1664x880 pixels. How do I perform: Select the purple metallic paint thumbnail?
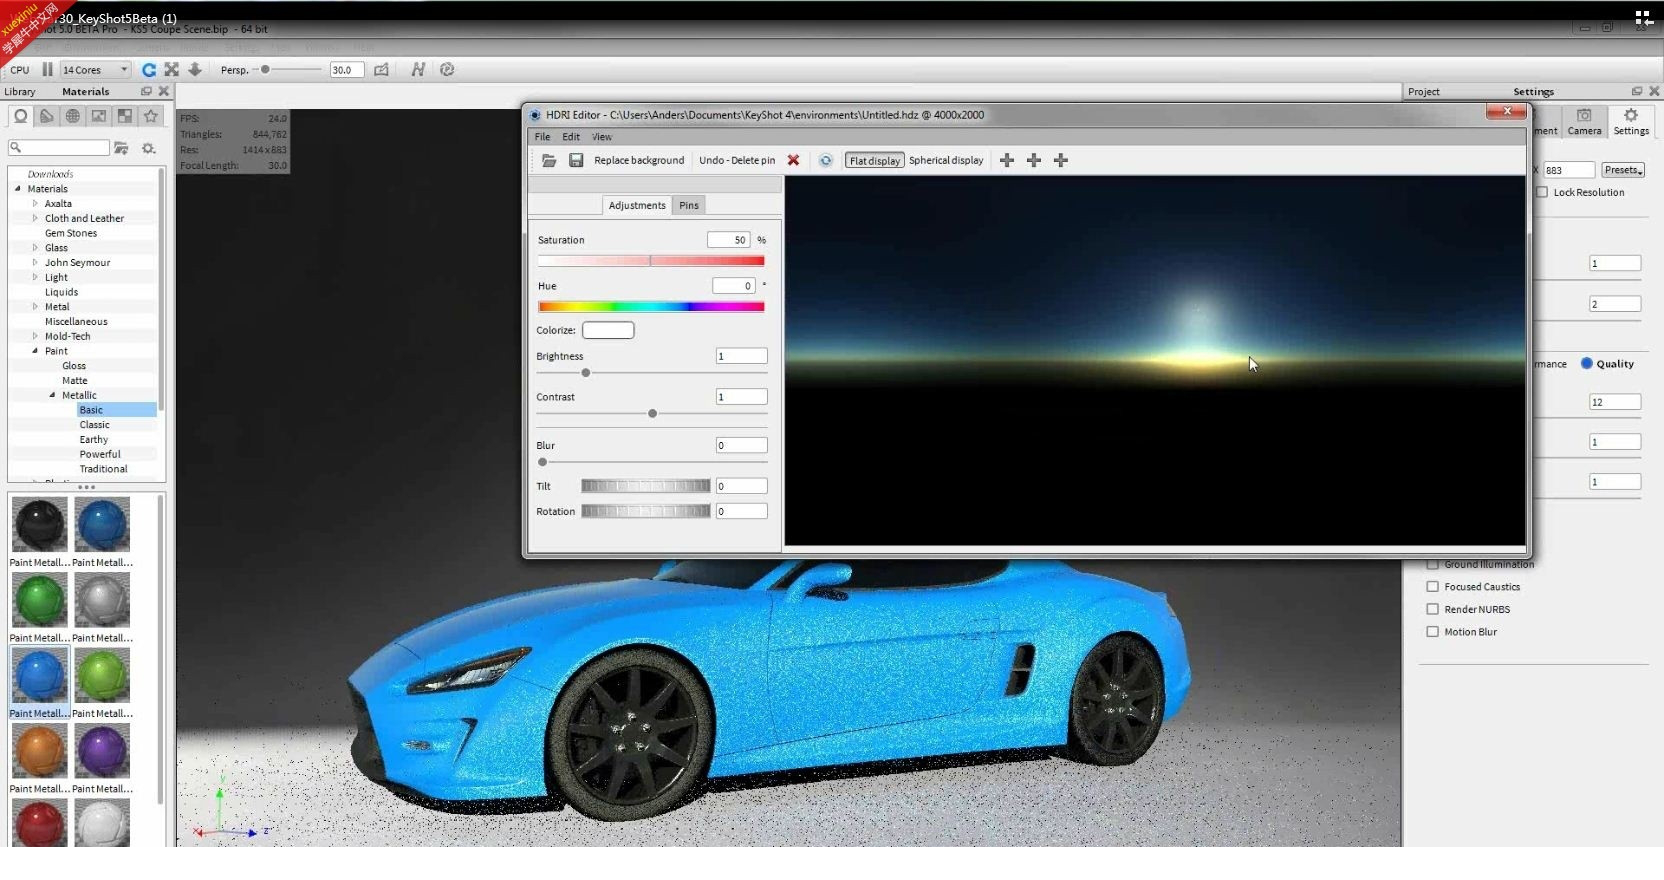pyautogui.click(x=102, y=750)
